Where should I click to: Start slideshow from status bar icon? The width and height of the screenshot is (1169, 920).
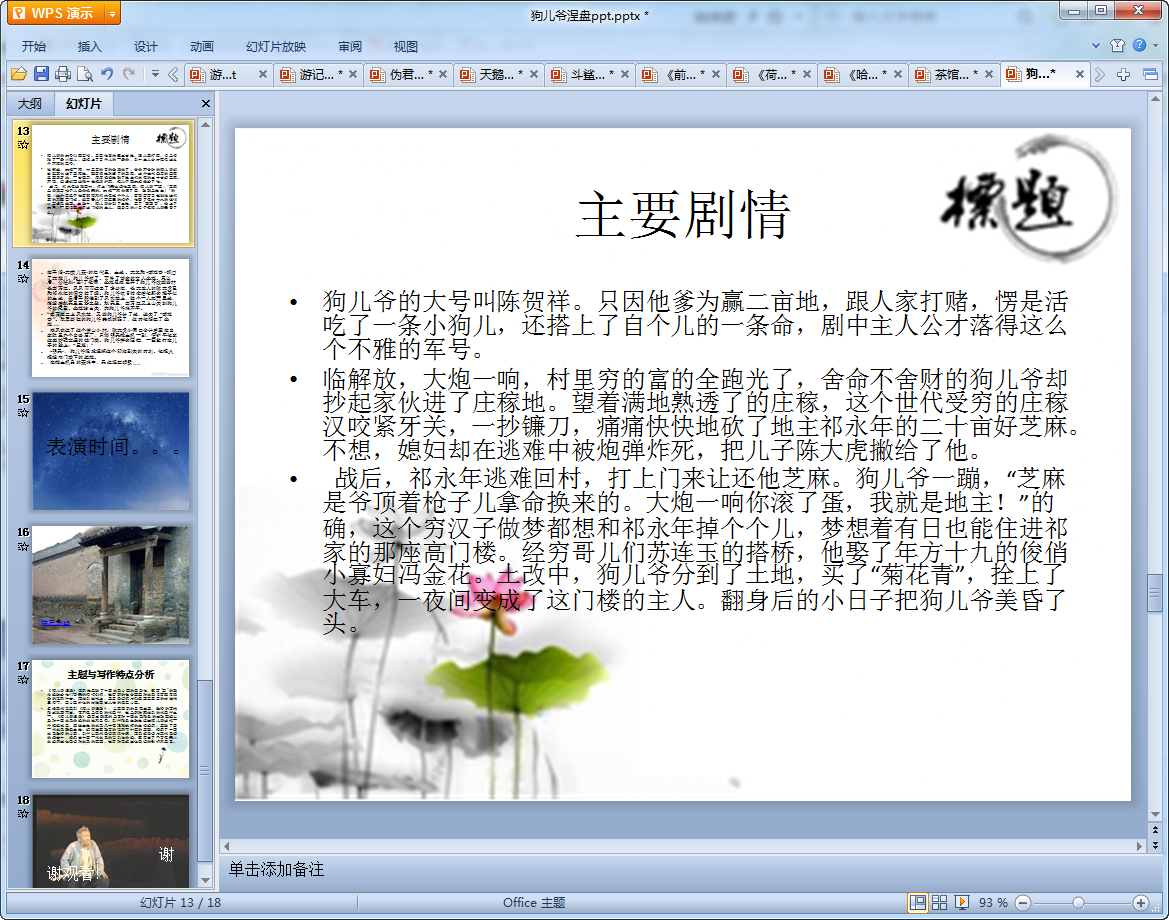[x=962, y=903]
